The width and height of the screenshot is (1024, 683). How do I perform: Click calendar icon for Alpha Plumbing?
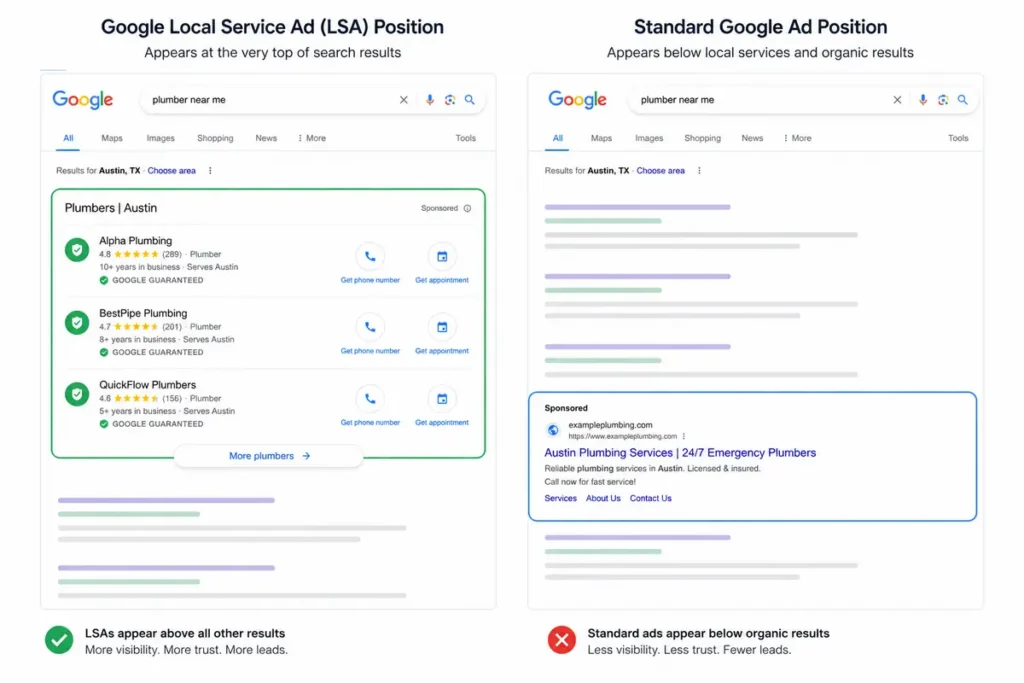(x=442, y=257)
